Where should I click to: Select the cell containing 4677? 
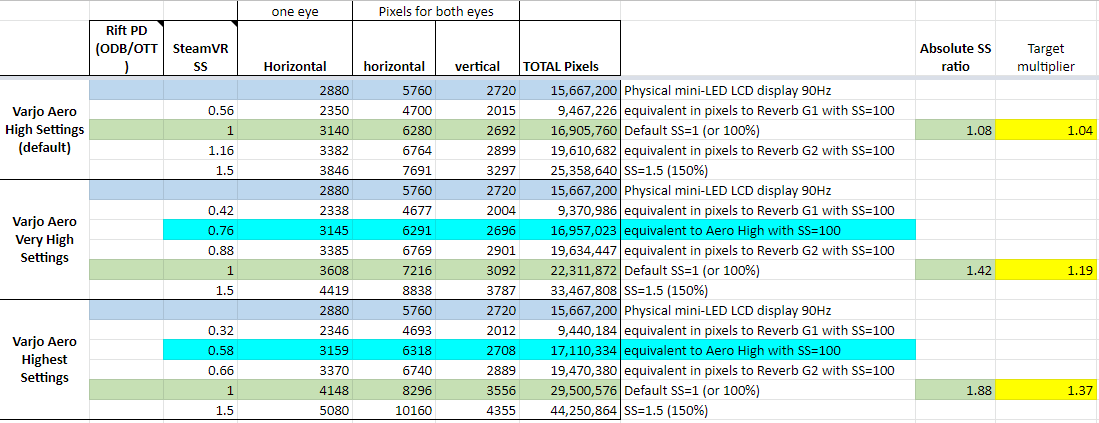pos(395,210)
